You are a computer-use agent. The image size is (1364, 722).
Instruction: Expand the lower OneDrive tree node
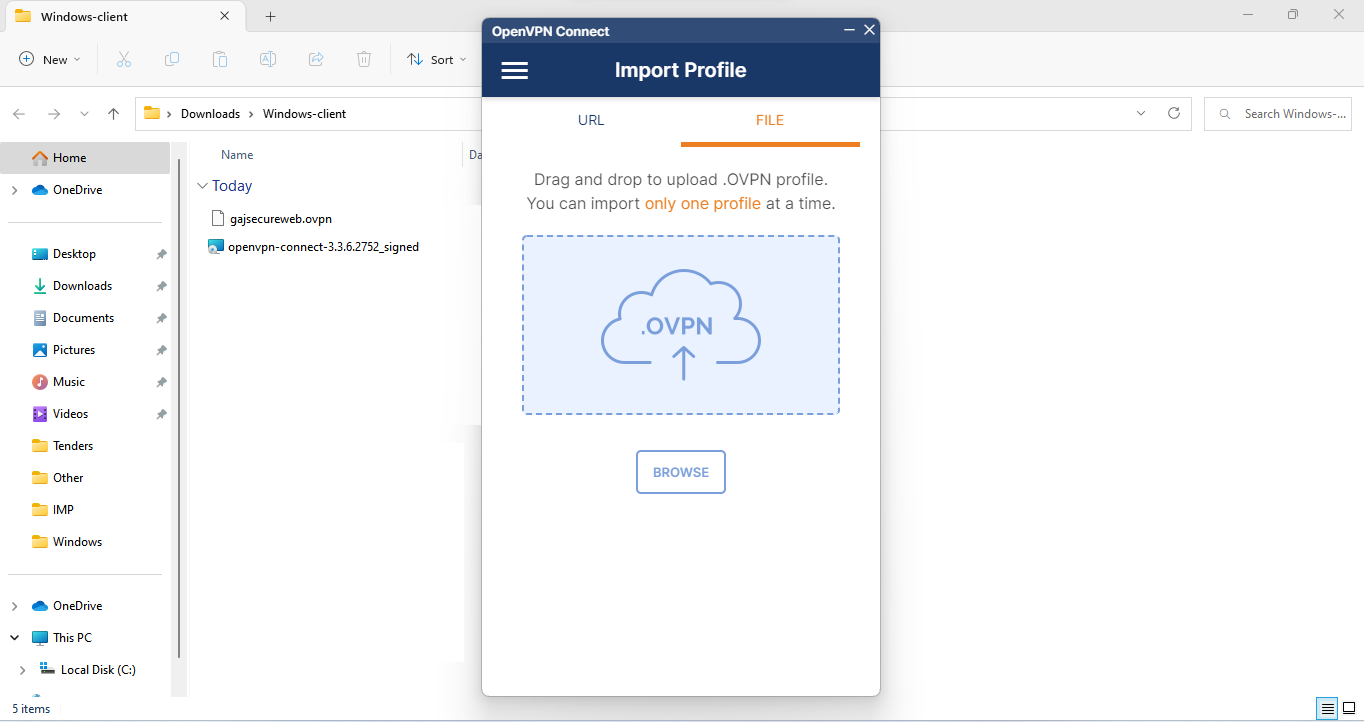click(x=14, y=606)
